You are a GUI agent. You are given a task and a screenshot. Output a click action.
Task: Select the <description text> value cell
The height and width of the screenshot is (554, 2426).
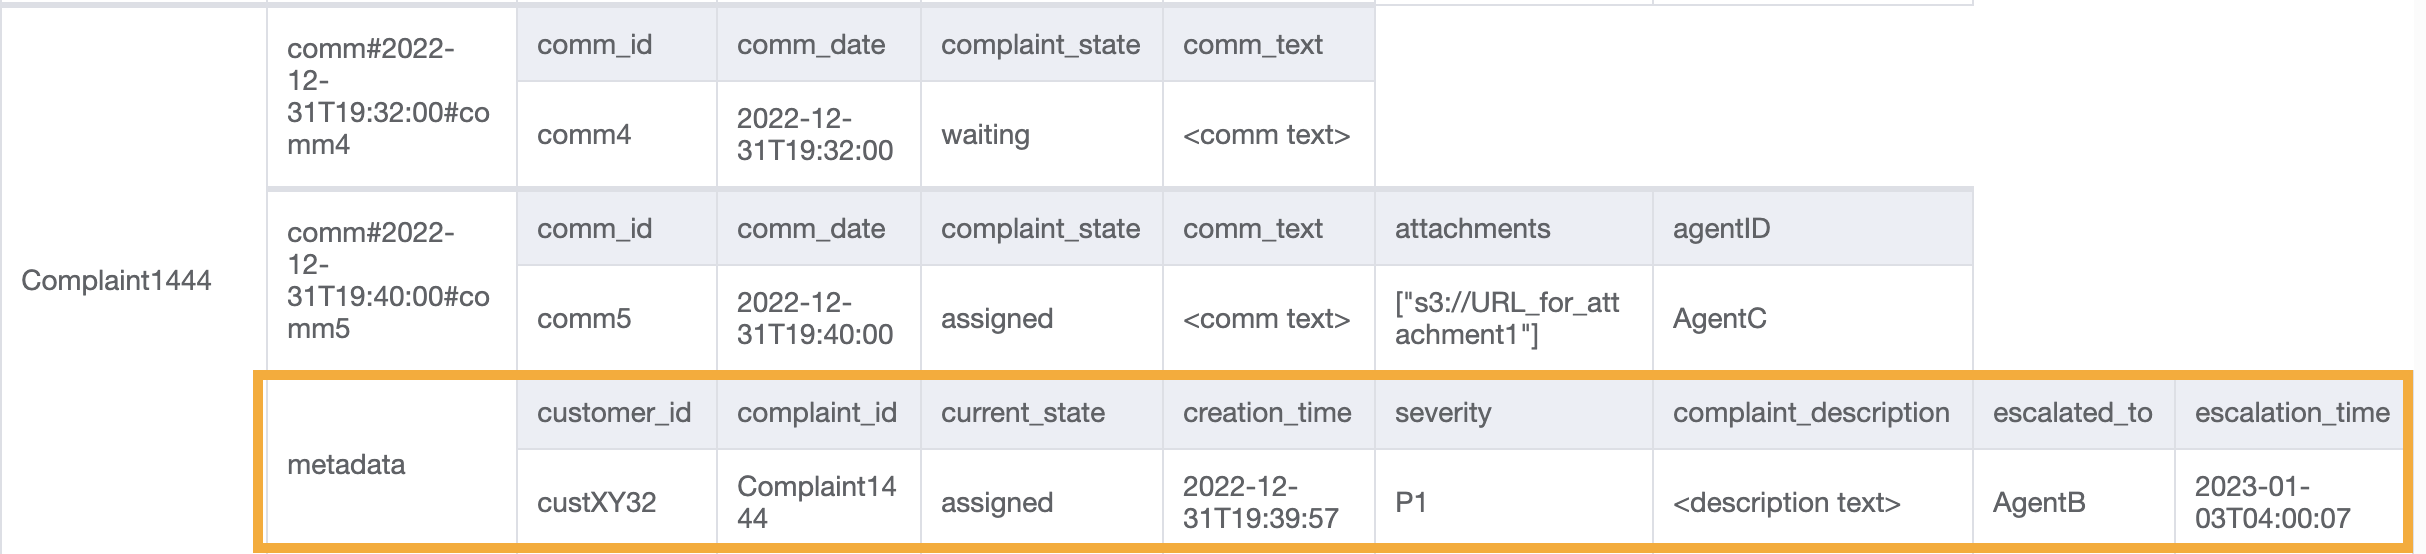pyautogui.click(x=1786, y=503)
